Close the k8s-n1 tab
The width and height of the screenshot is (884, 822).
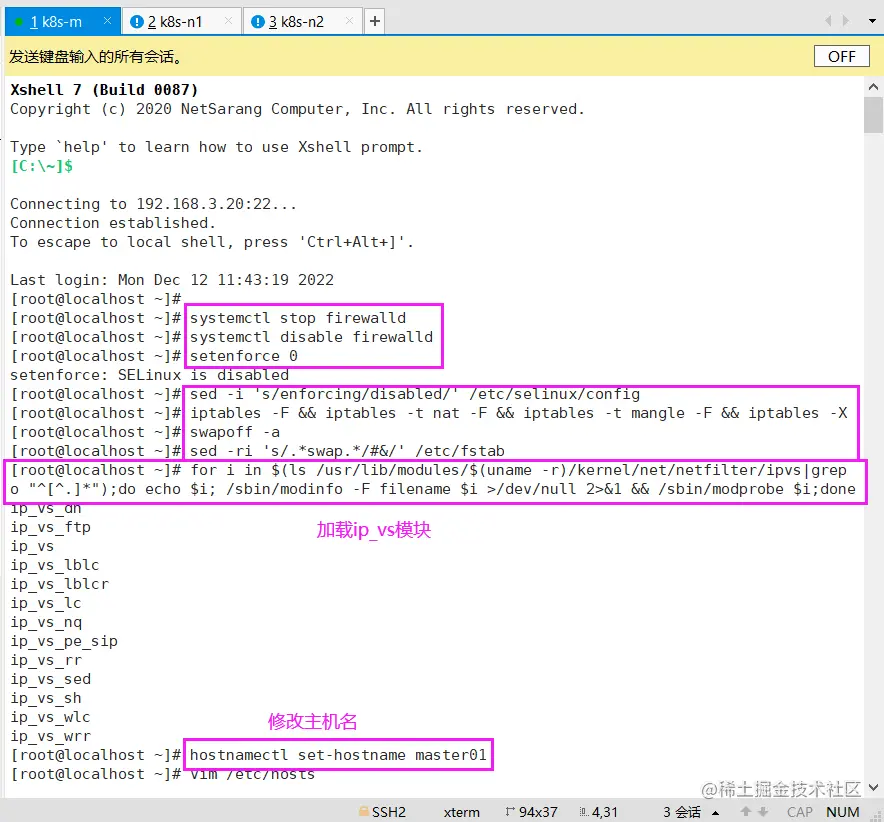(x=228, y=21)
